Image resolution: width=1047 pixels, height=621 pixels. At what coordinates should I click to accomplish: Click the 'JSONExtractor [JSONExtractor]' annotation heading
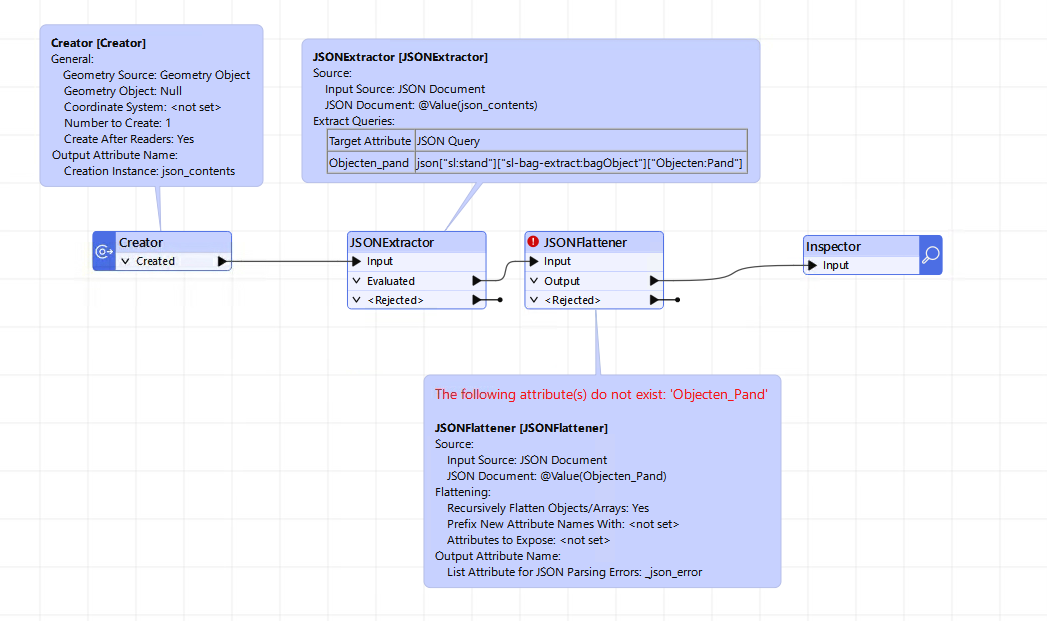400,57
